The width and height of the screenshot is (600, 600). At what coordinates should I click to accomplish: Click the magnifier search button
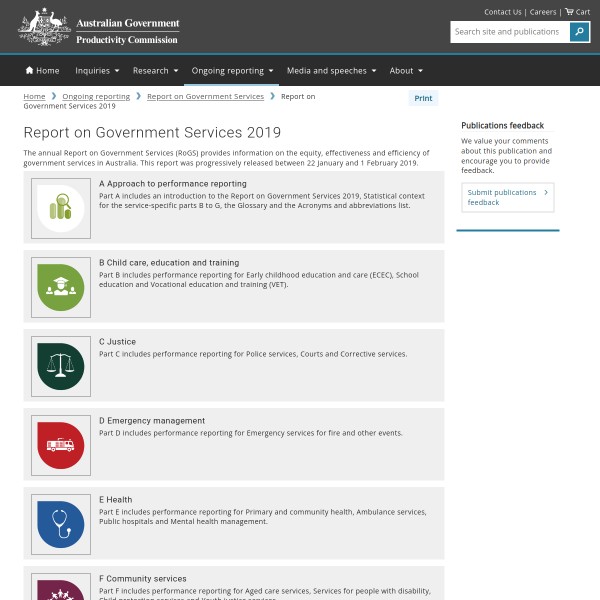coord(579,32)
